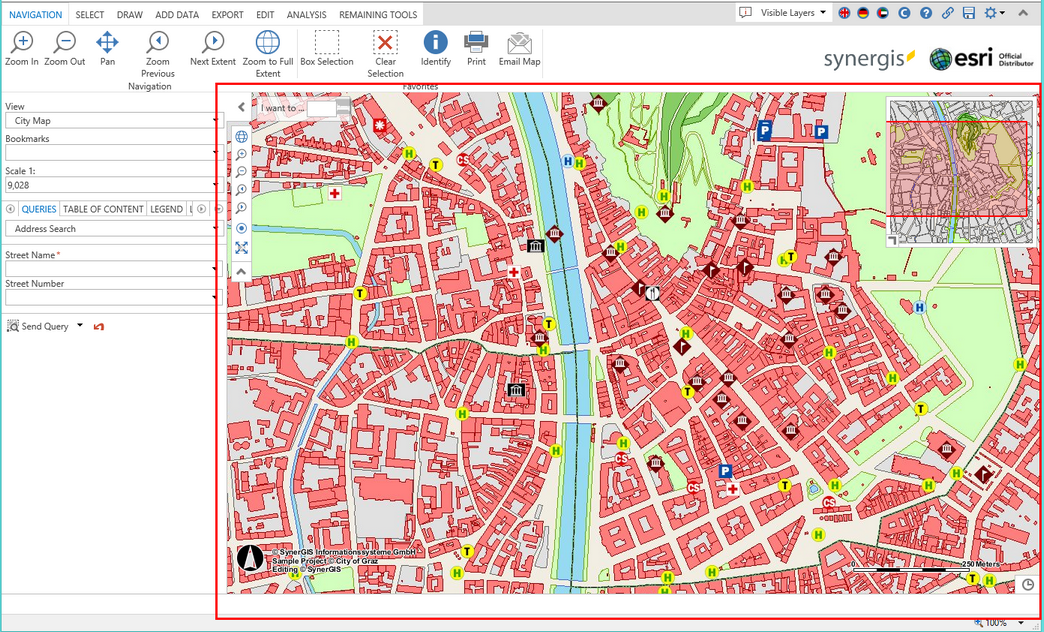Switch to the TABLE OF CONTENT tab
This screenshot has width=1044, height=632.
tap(103, 209)
